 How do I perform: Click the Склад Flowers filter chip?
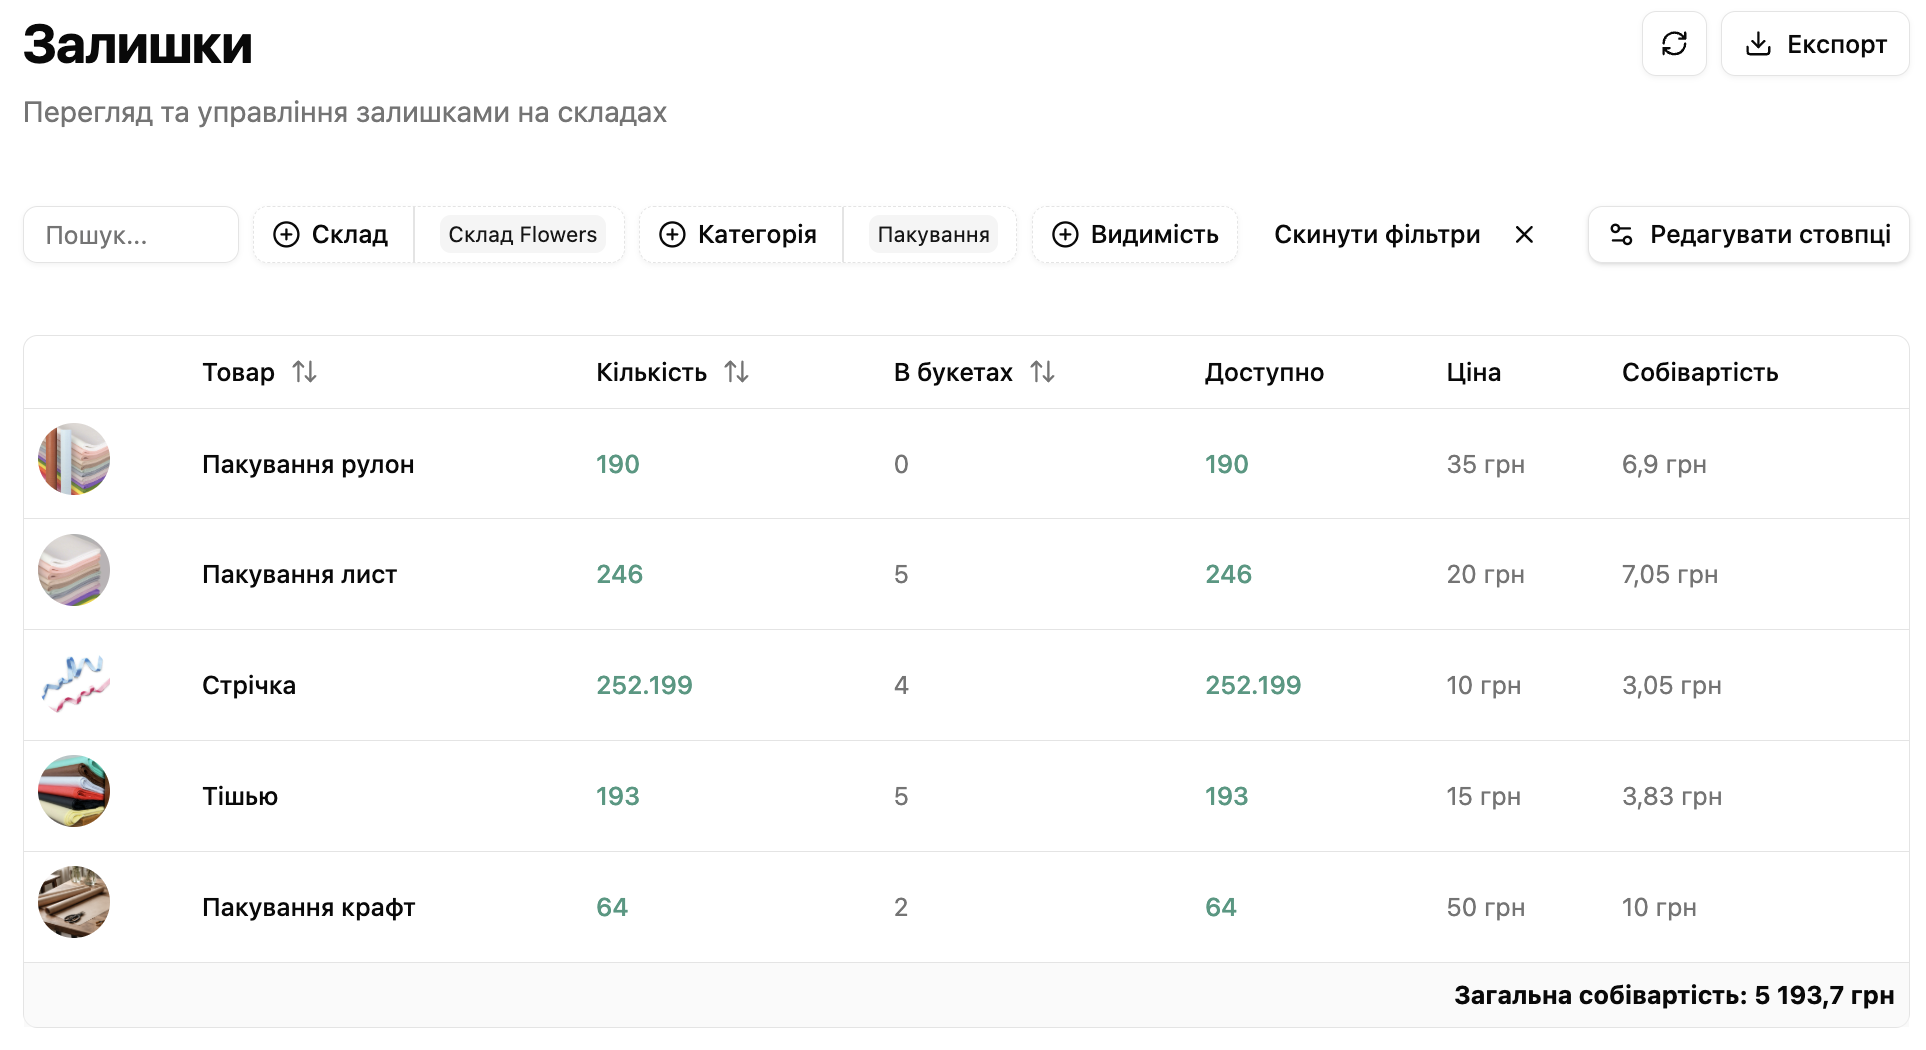click(522, 235)
